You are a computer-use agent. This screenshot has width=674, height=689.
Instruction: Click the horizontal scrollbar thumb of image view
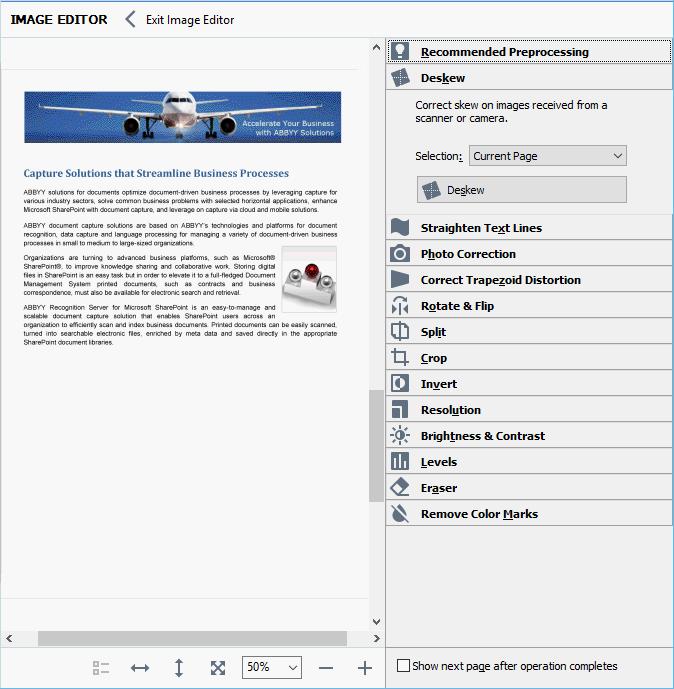click(x=192, y=638)
